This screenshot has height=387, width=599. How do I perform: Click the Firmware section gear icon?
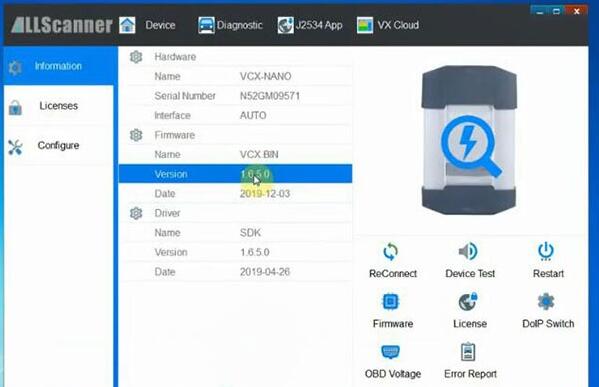[x=136, y=135]
